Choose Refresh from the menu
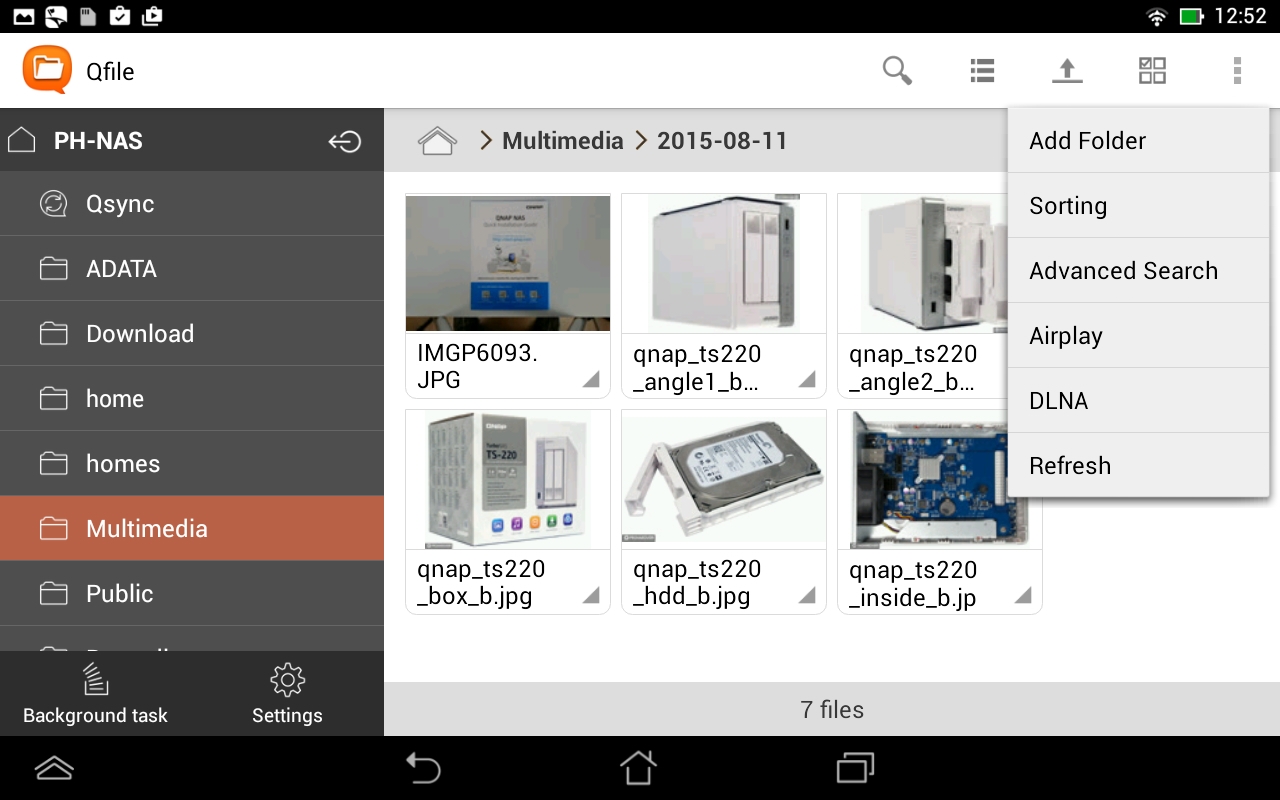Image resolution: width=1280 pixels, height=800 pixels. (1138, 466)
